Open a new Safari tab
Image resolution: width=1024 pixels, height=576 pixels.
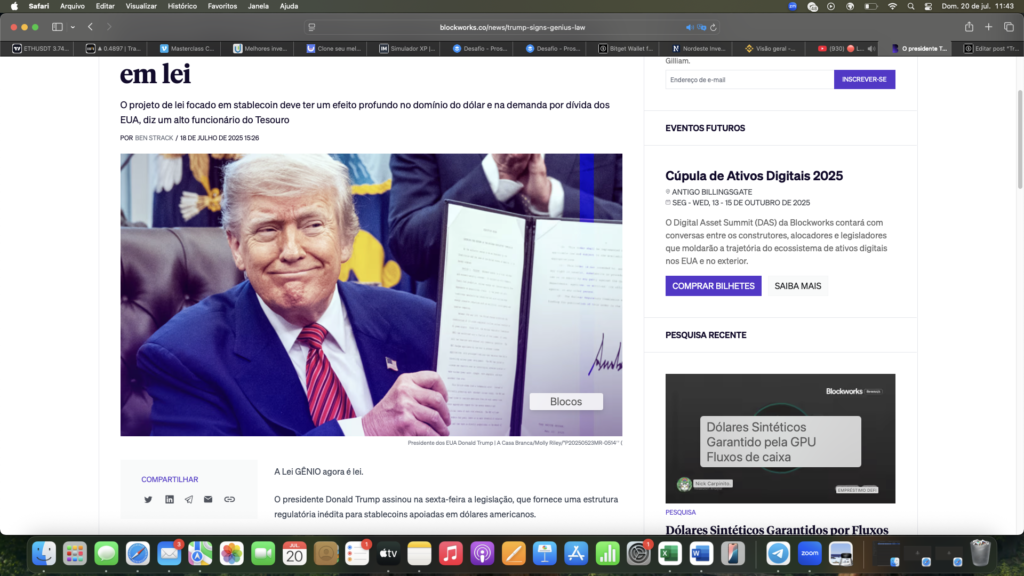pos(989,27)
